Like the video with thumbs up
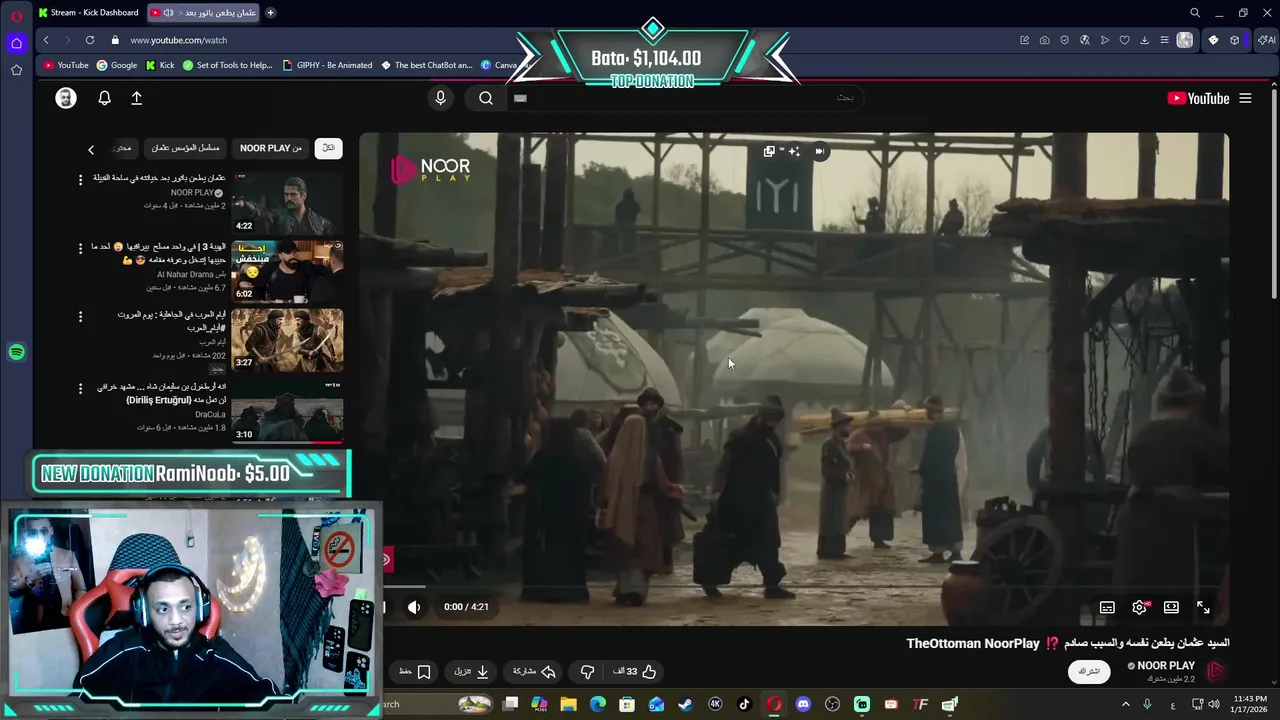 634,672
